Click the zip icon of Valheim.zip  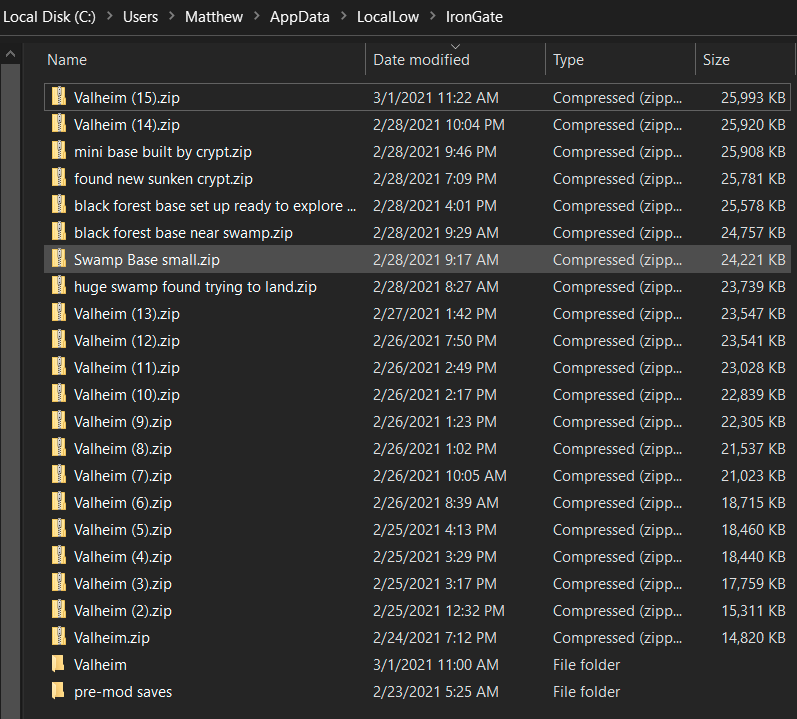59,636
